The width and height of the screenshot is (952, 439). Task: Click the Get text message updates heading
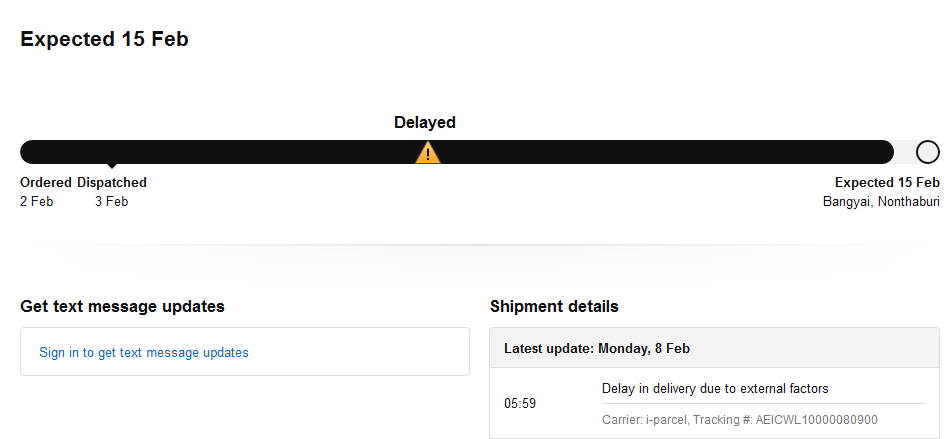[122, 307]
